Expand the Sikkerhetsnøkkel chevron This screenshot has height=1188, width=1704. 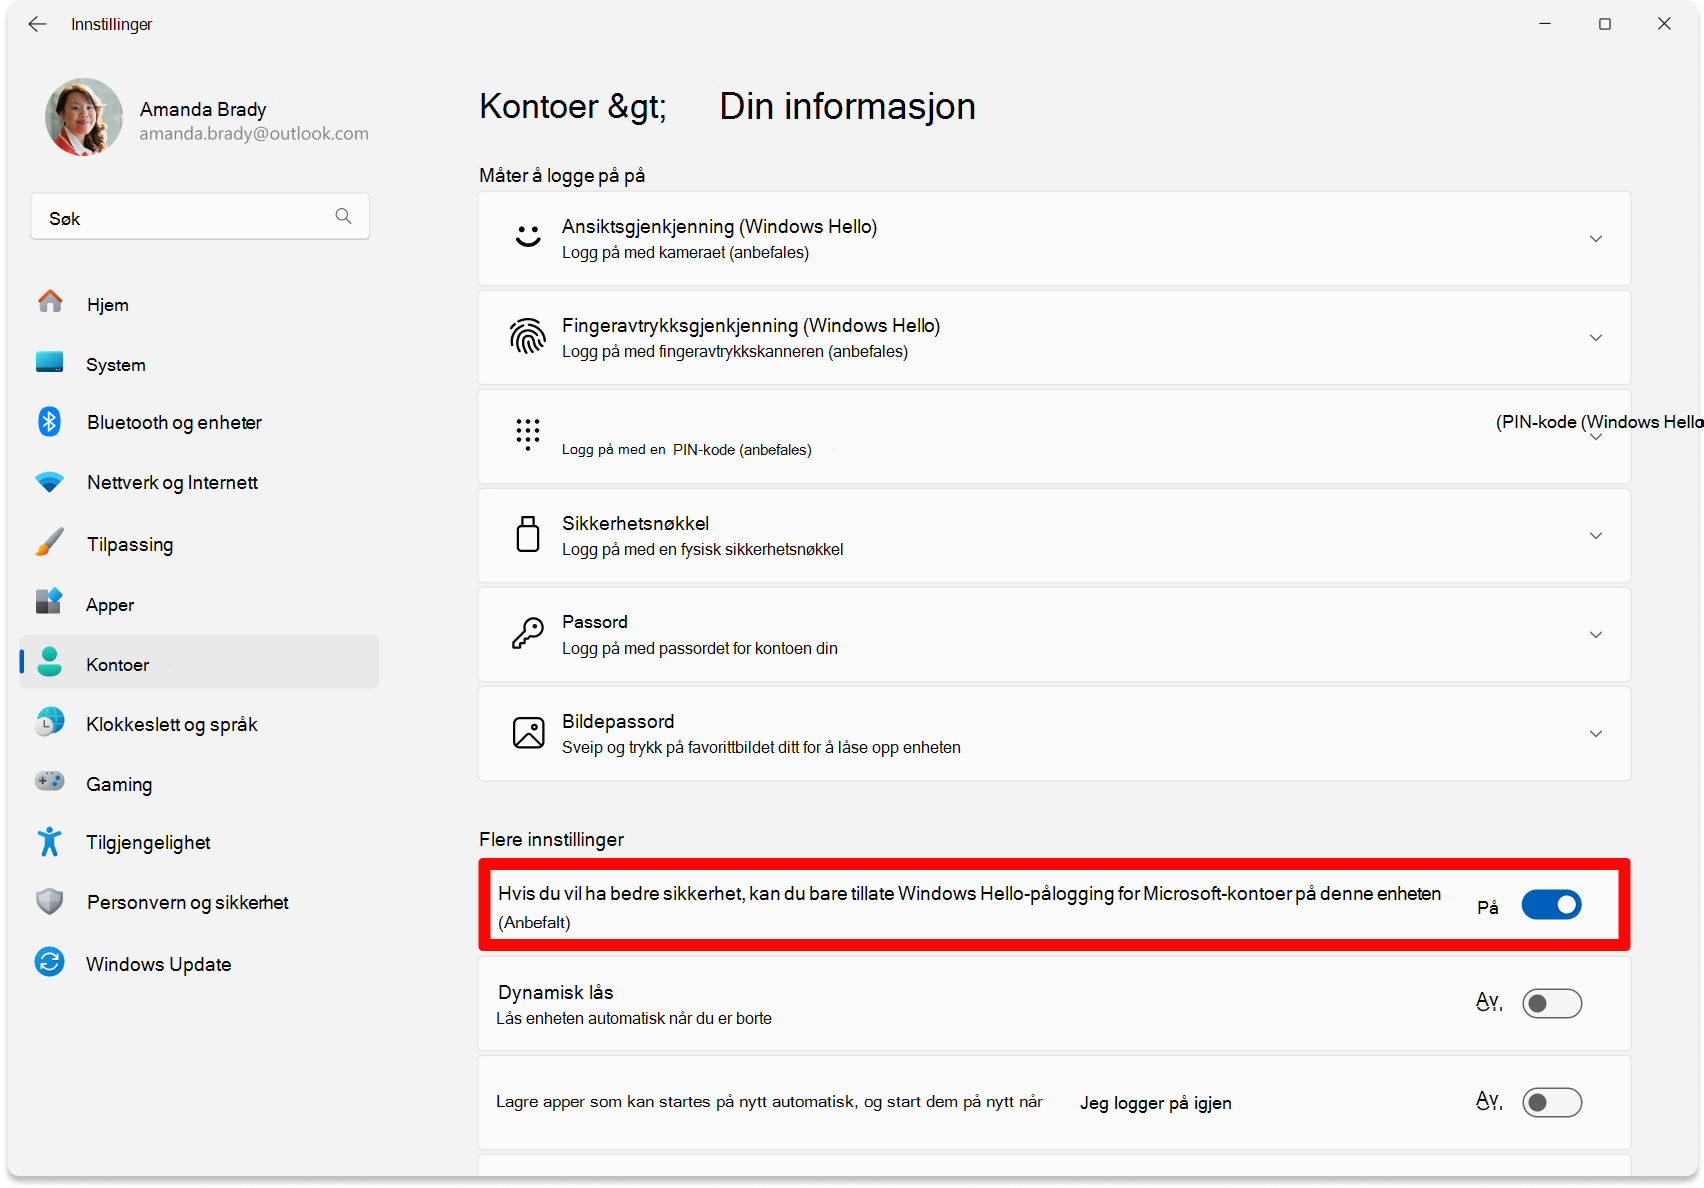[x=1596, y=536]
